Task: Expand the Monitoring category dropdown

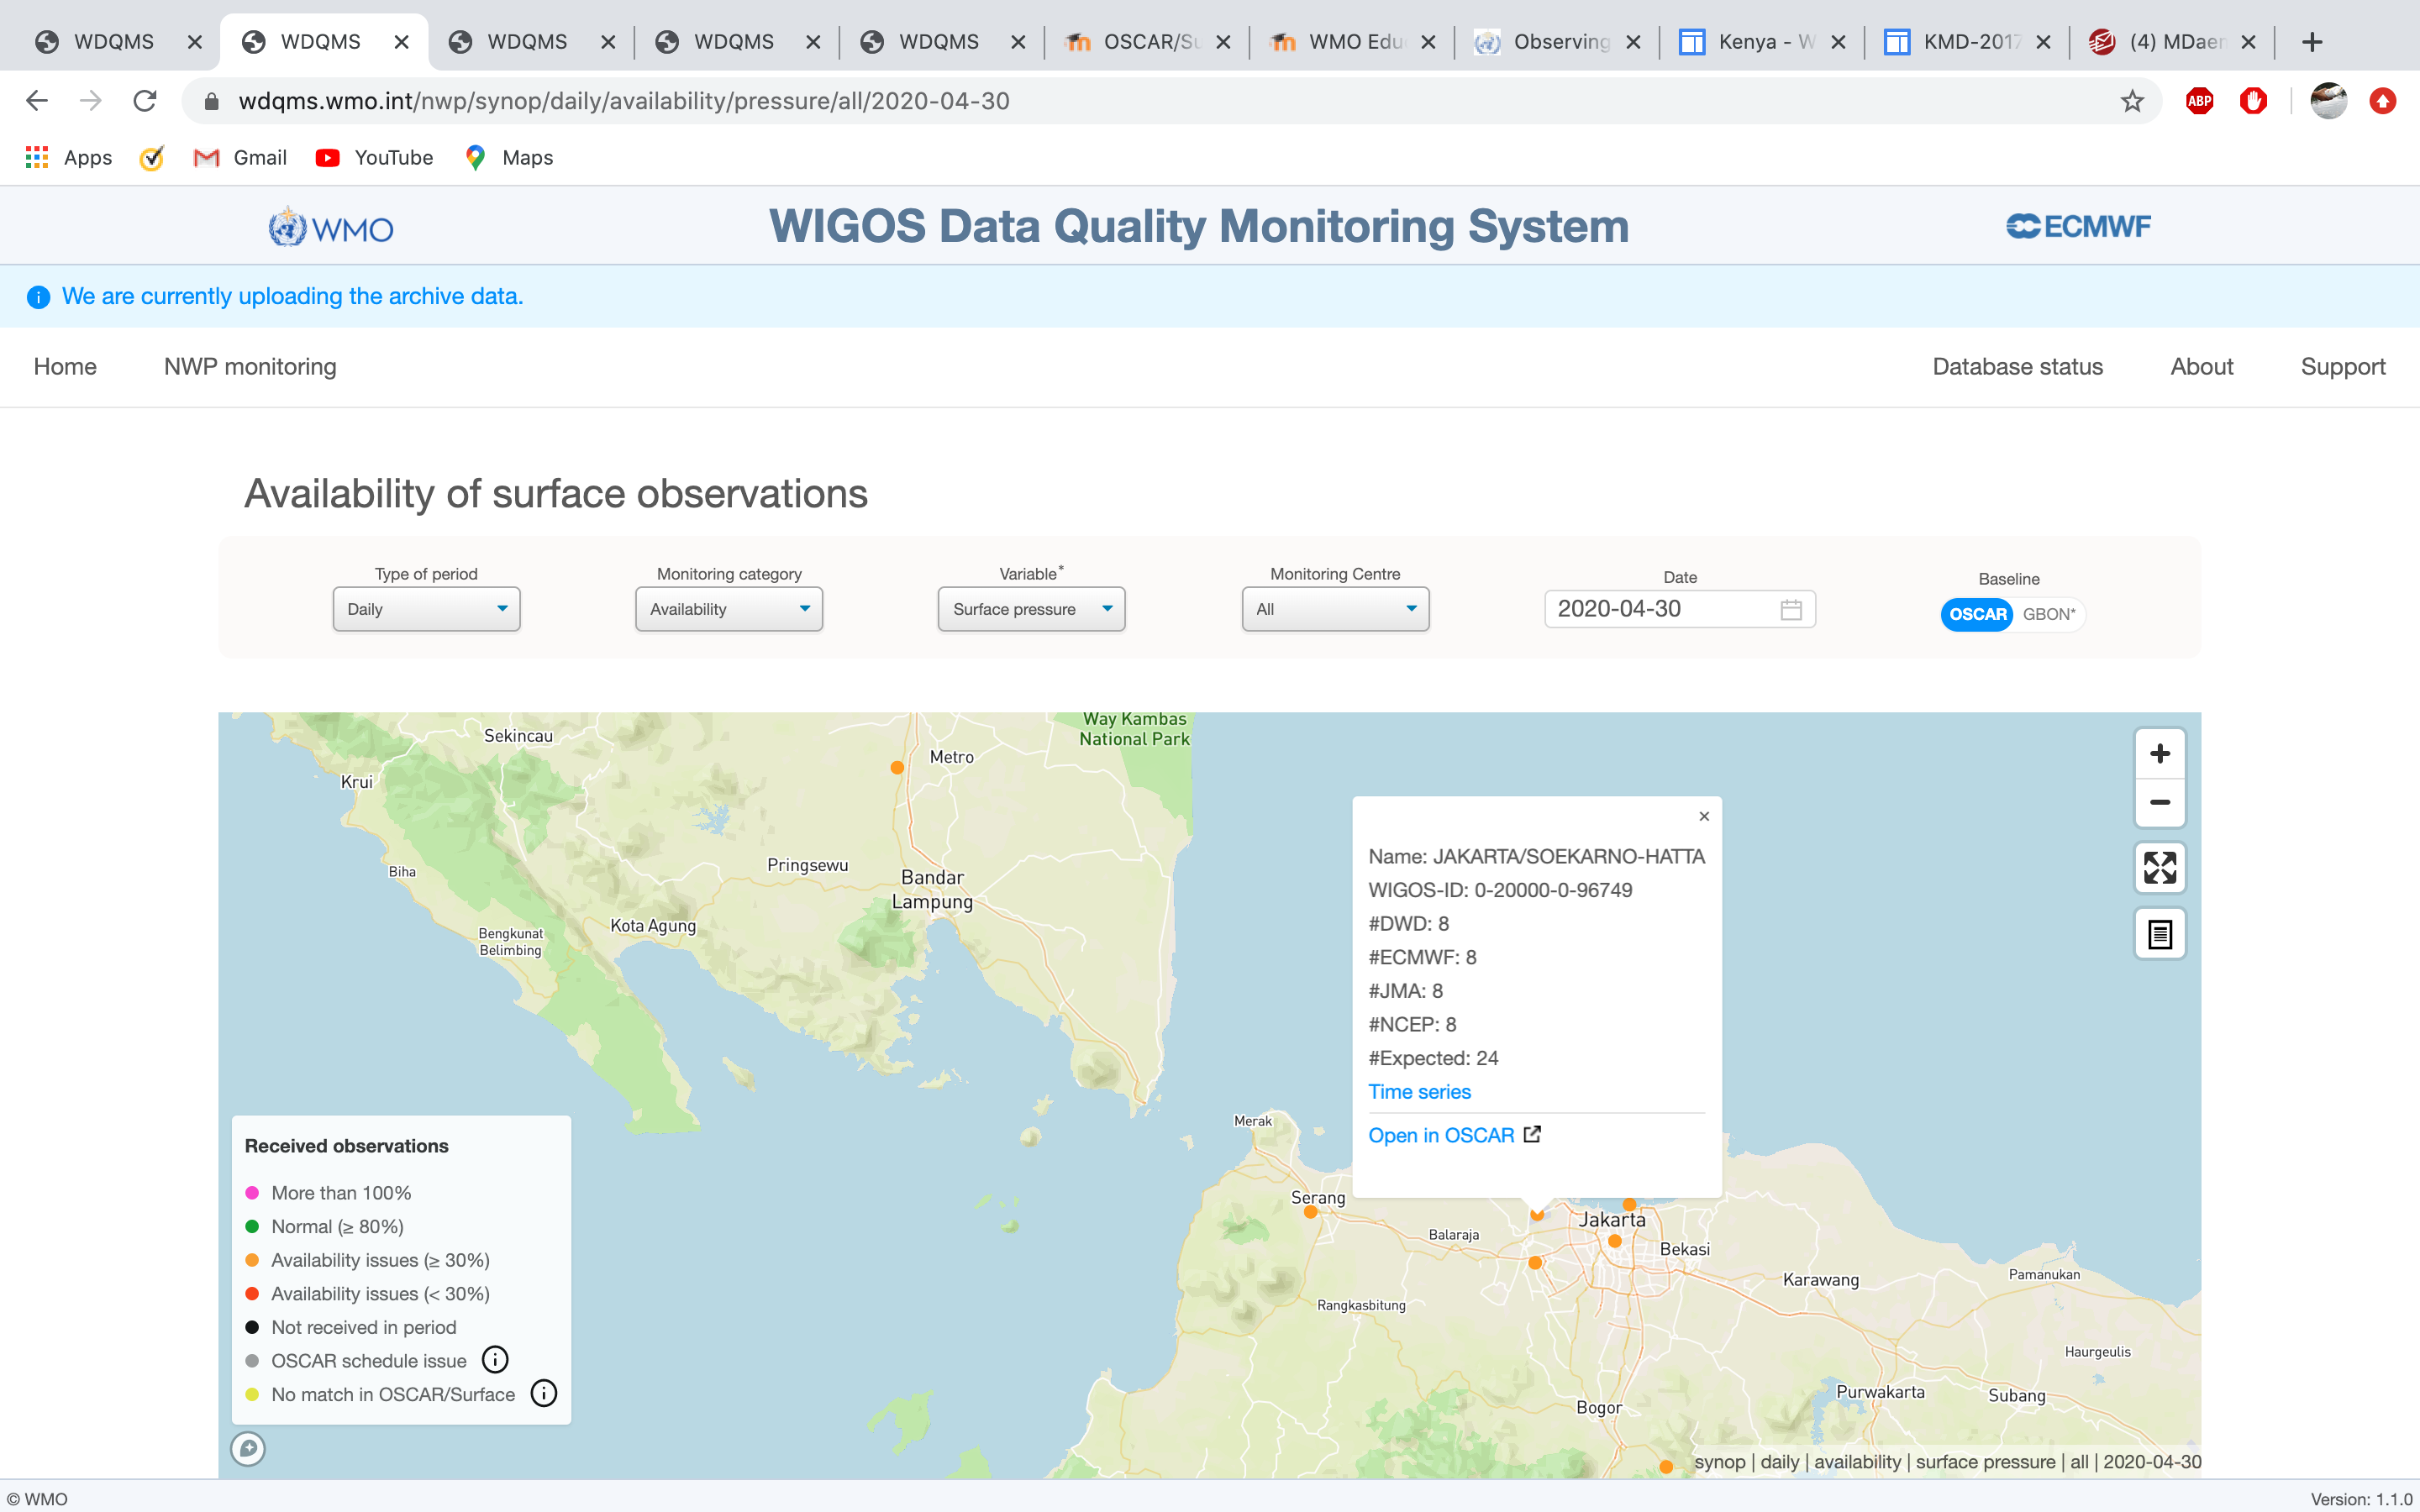Action: click(x=729, y=609)
